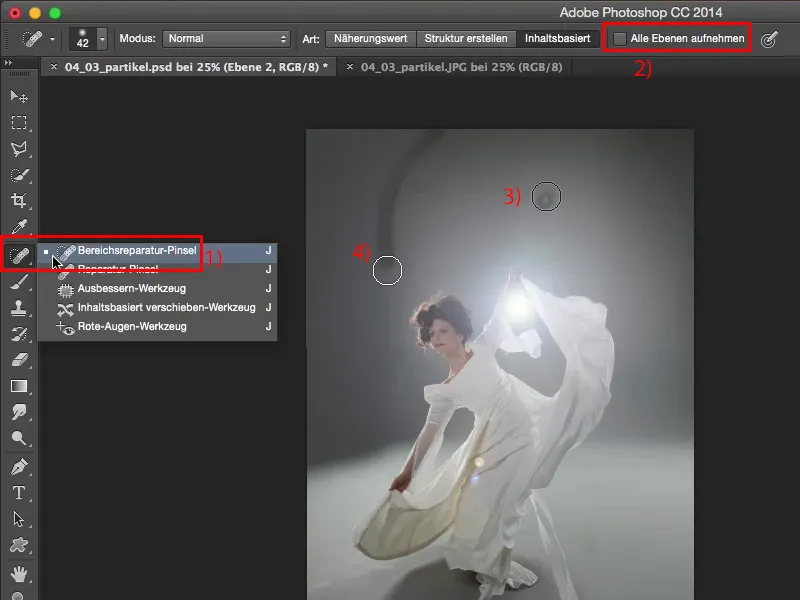Select the Path Selection tool
800x600 pixels.
[19, 519]
